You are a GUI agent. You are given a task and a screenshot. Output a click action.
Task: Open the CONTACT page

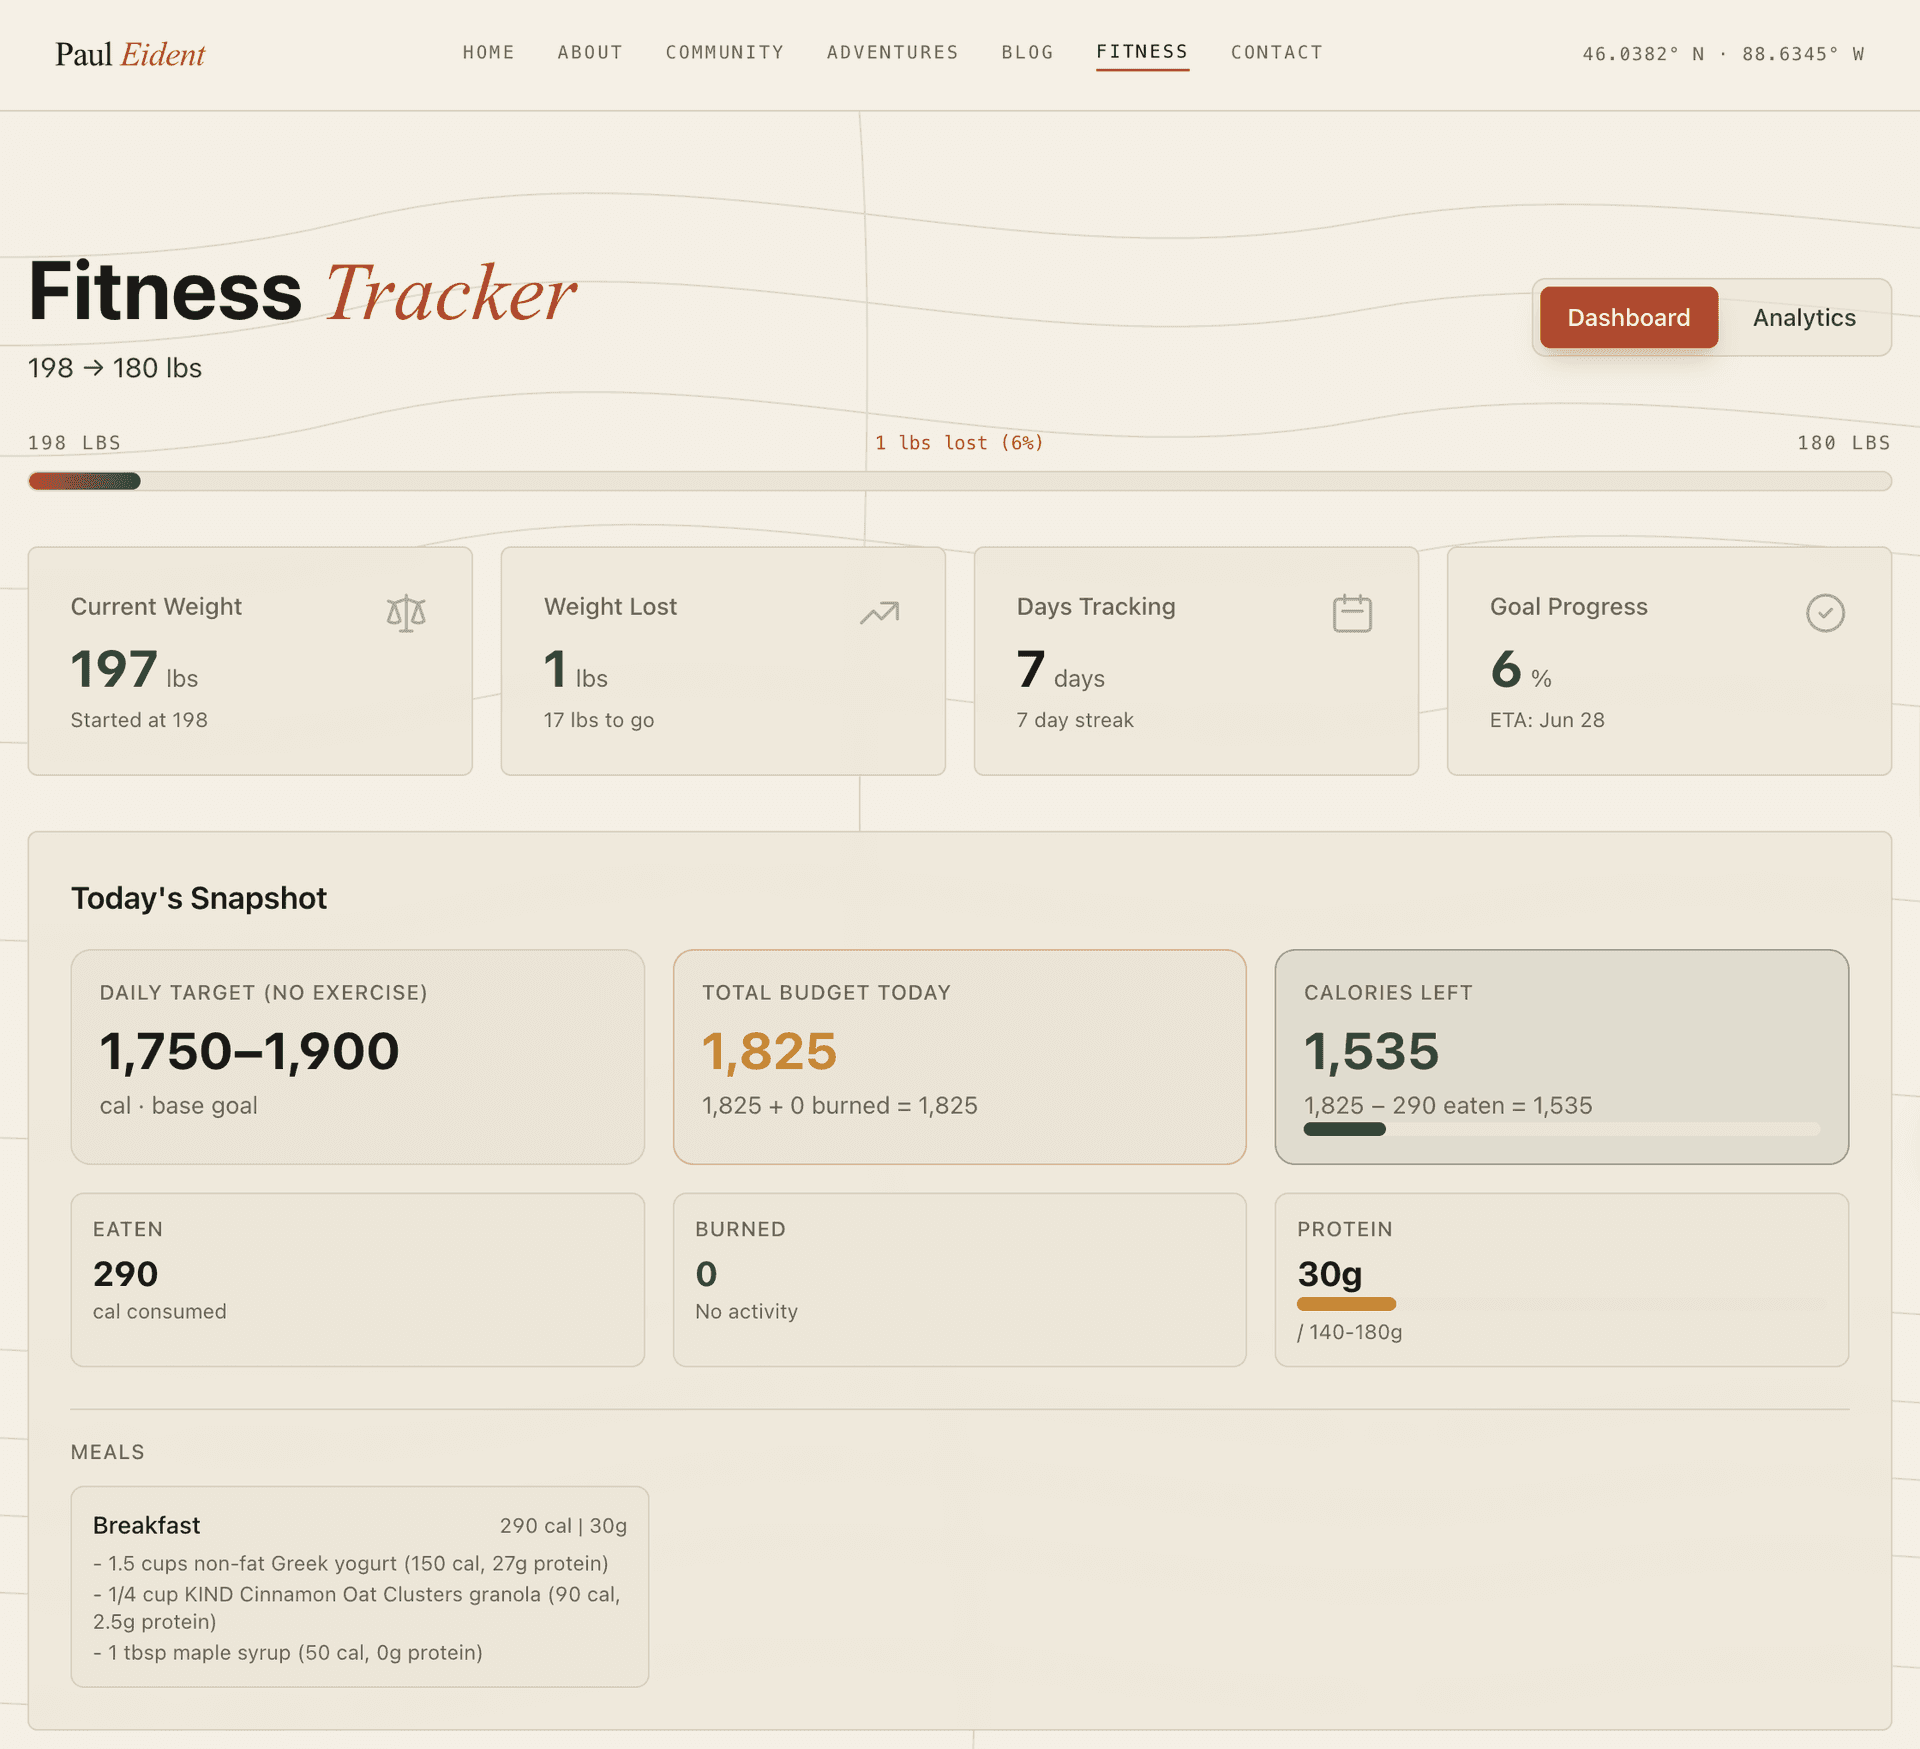coord(1276,52)
